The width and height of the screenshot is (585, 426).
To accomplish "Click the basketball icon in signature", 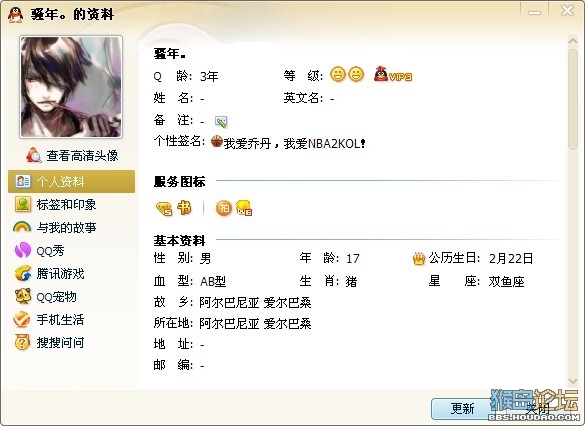I will 217,142.
